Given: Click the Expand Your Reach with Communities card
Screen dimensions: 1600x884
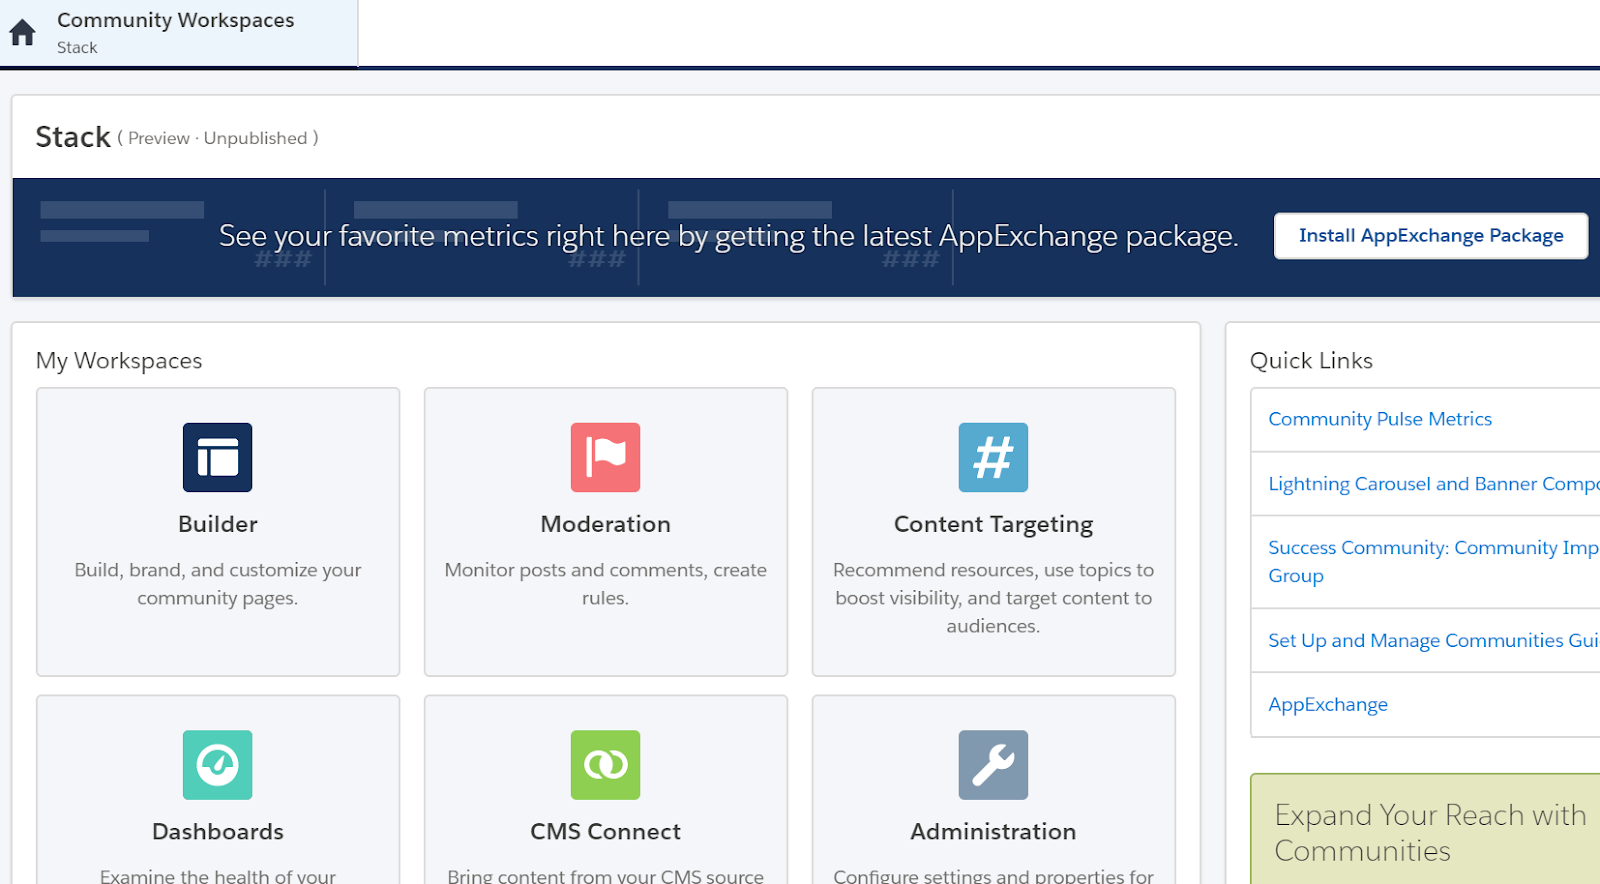Looking at the screenshot, I should pyautogui.click(x=1426, y=829).
